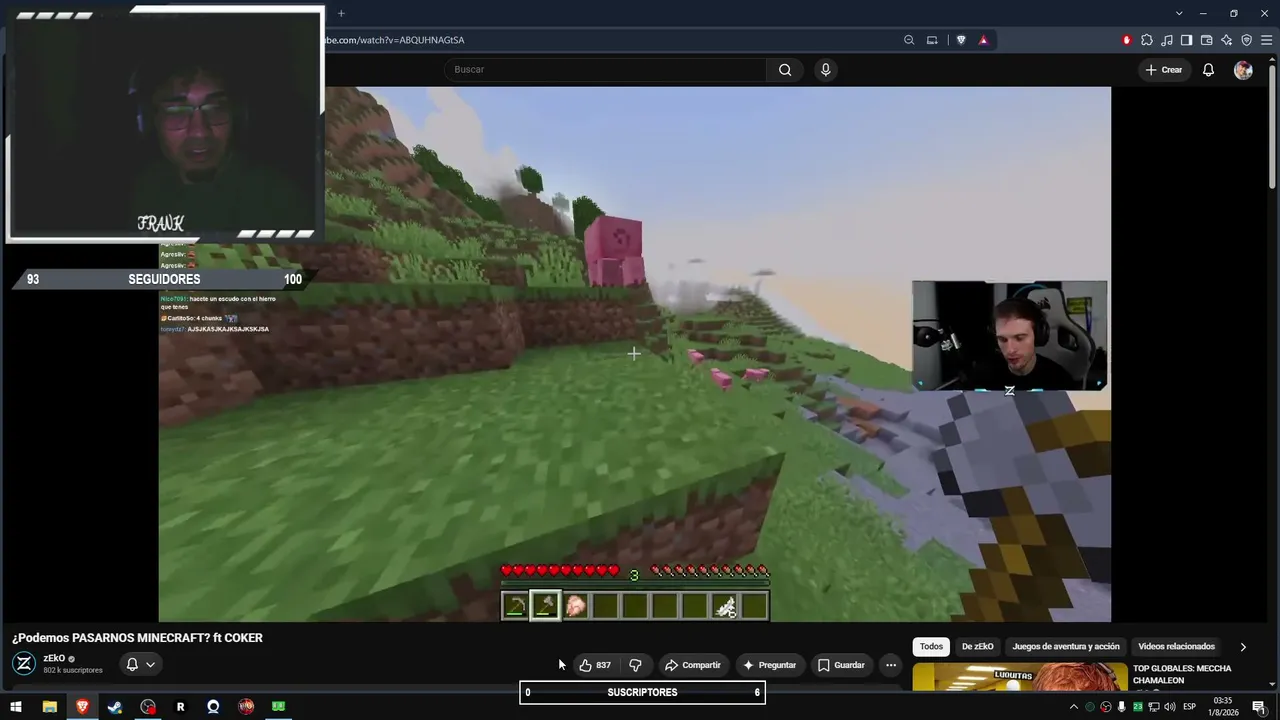Click the Crear button
This screenshot has width=1280, height=720.
coord(1164,70)
